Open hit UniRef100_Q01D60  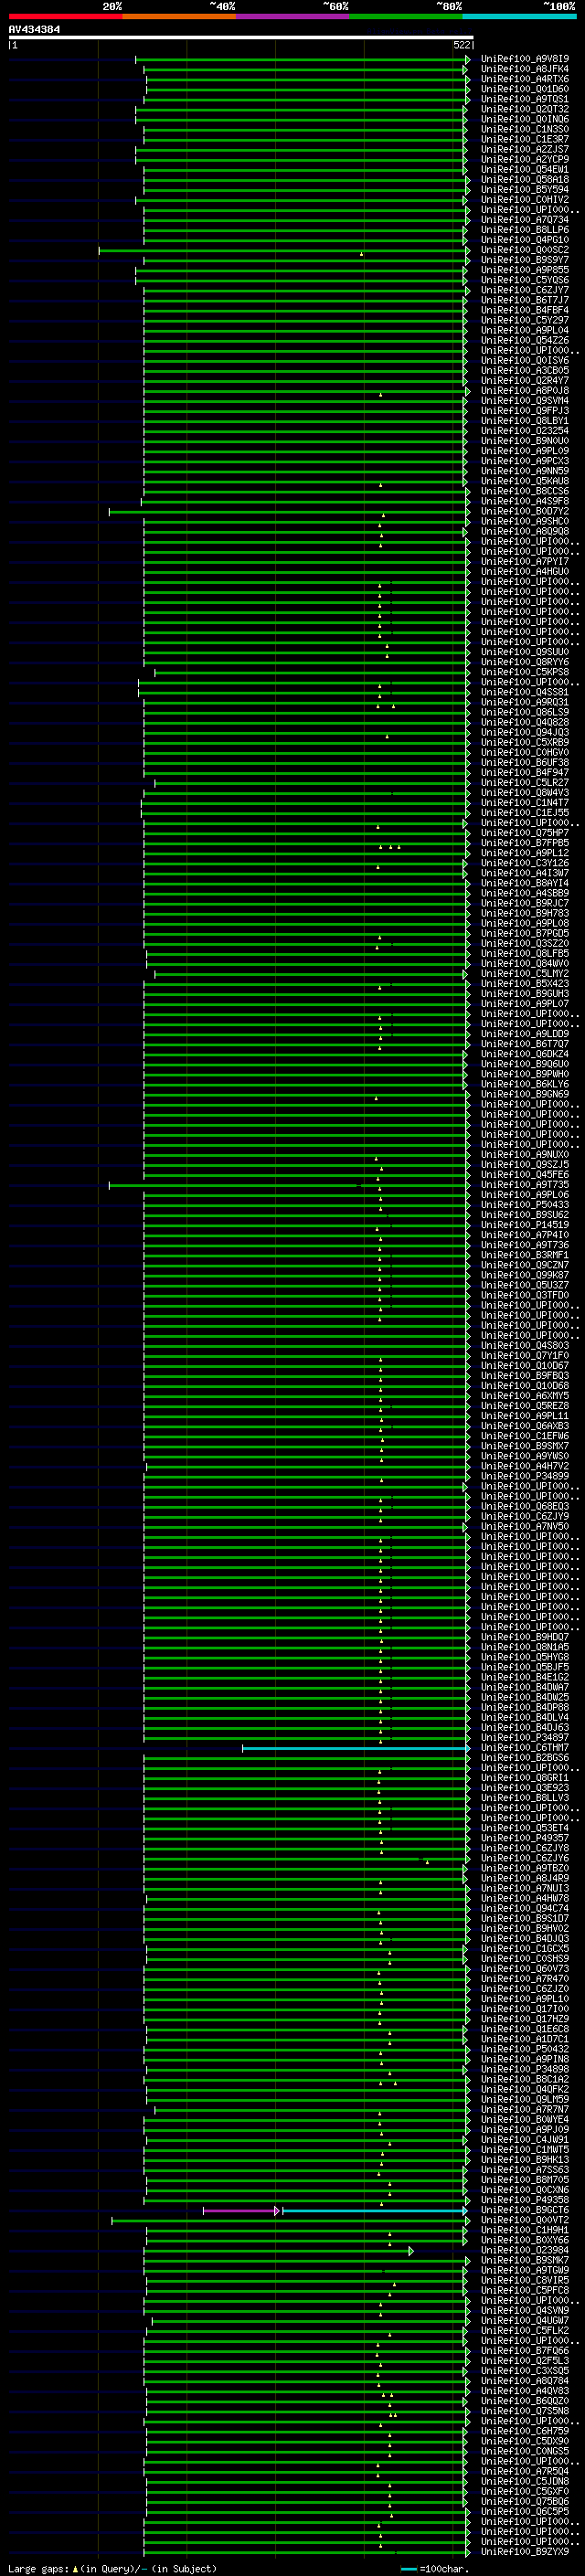pos(525,89)
